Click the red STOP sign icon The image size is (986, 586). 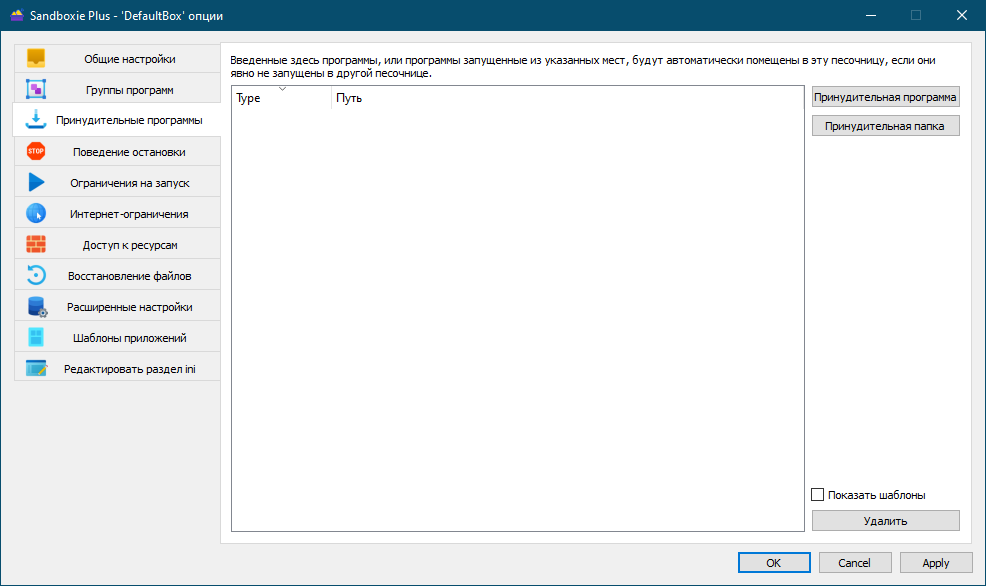click(36, 152)
